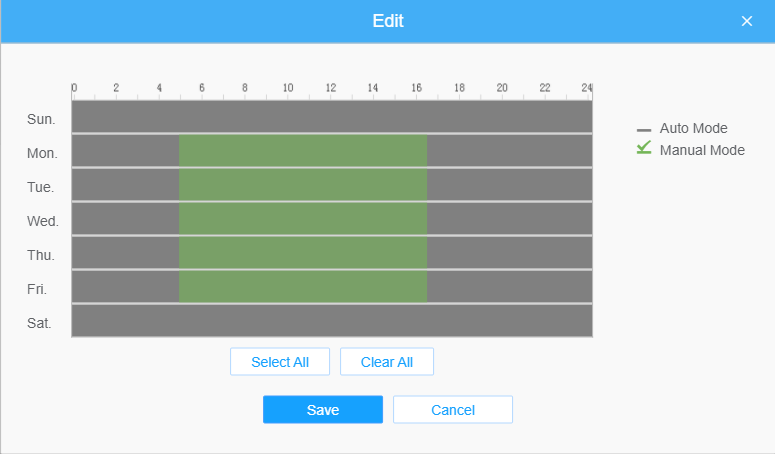
Task: Select the Manual Mode green check icon
Action: (x=644, y=148)
